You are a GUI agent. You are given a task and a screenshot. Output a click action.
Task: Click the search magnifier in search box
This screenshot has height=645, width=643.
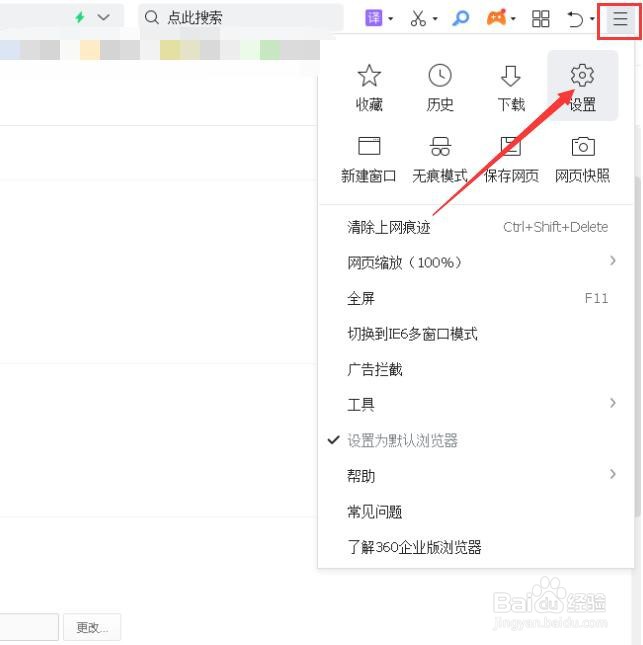click(151, 18)
